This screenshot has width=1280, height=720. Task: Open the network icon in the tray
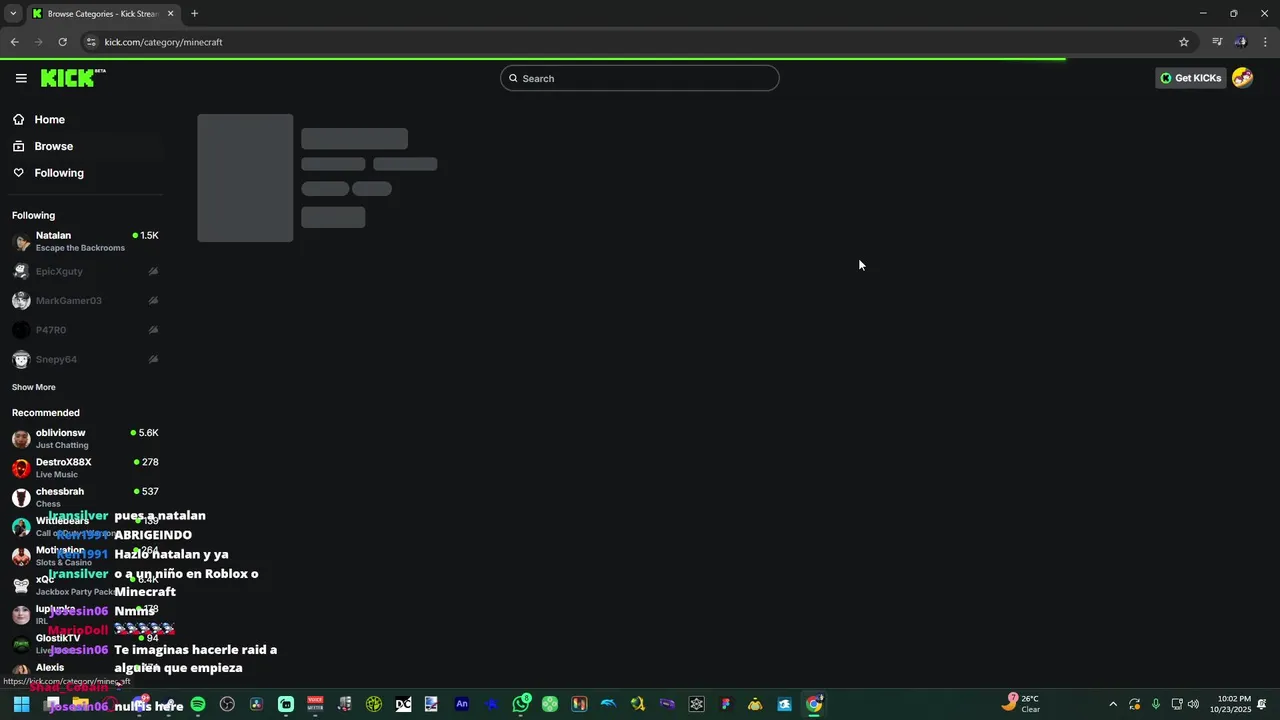click(1177, 704)
